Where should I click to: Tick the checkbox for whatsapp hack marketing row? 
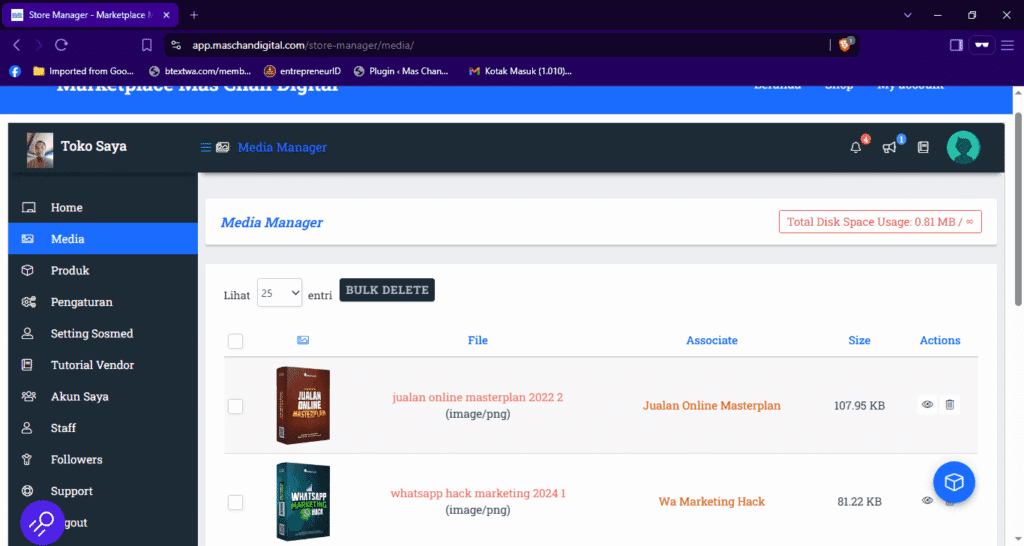pos(236,502)
